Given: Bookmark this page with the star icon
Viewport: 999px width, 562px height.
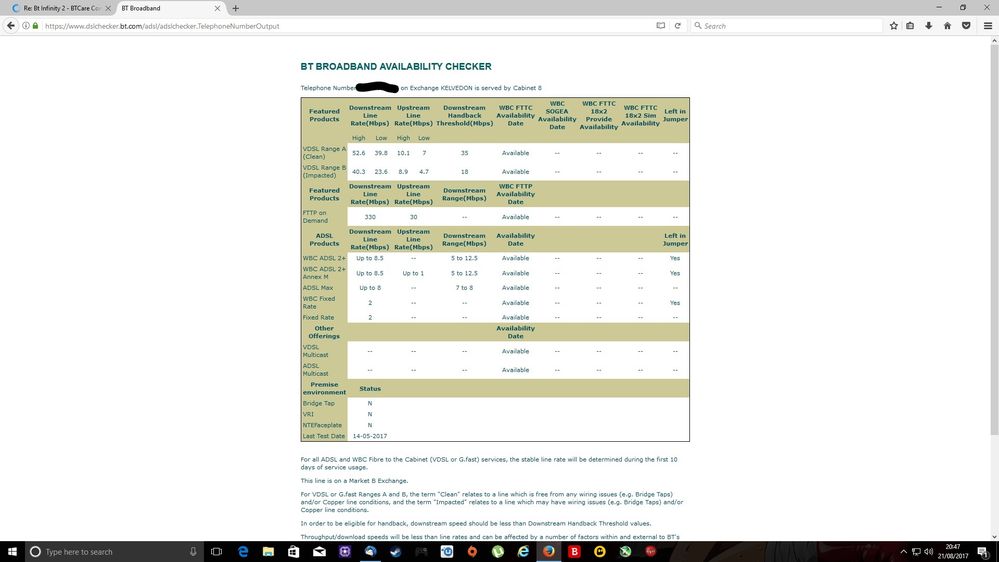Looking at the screenshot, I should coord(894,26).
